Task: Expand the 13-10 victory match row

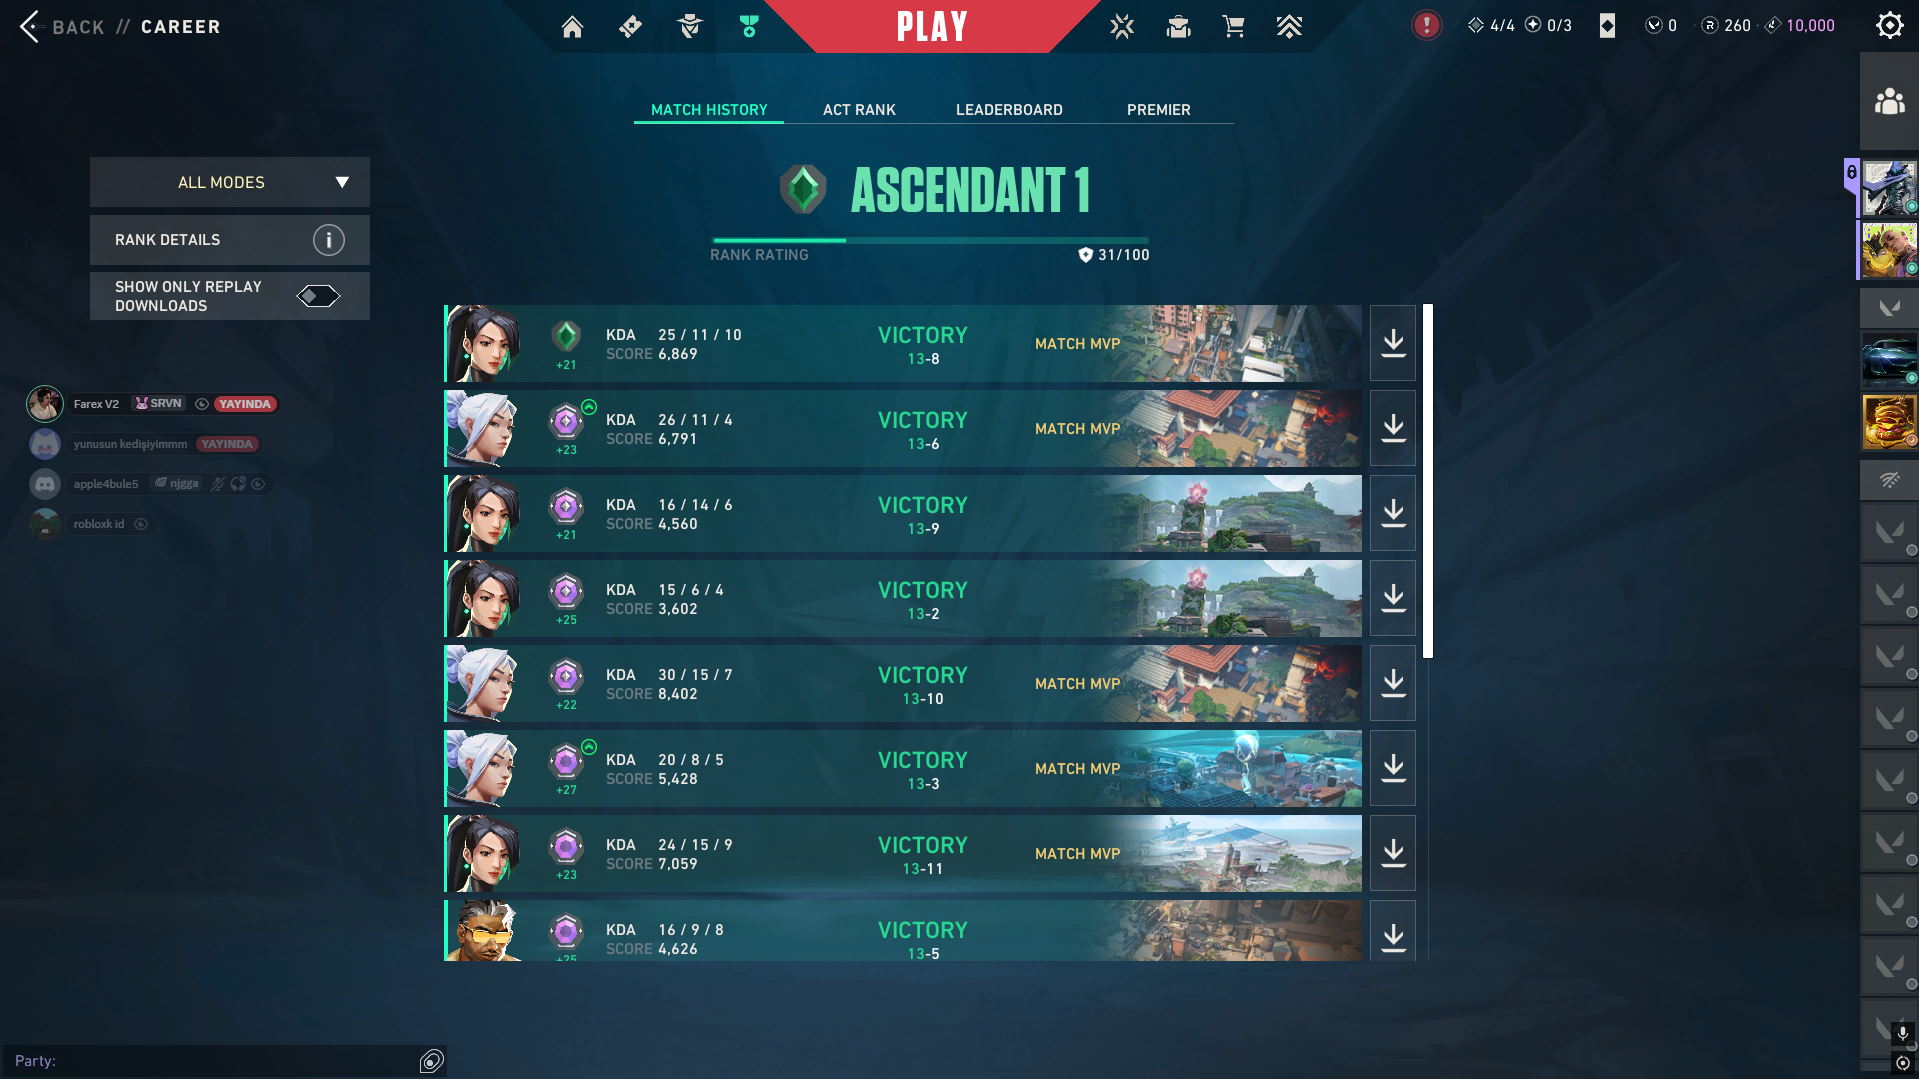Action: (x=903, y=683)
